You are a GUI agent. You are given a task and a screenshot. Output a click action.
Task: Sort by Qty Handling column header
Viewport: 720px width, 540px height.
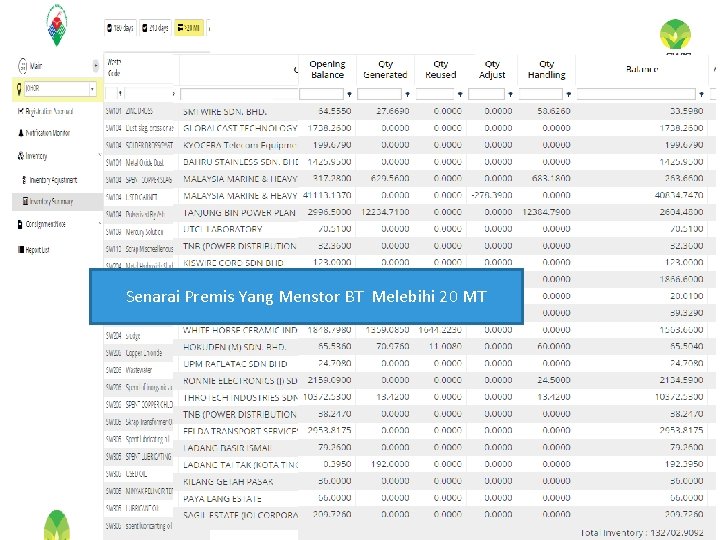tap(546, 69)
